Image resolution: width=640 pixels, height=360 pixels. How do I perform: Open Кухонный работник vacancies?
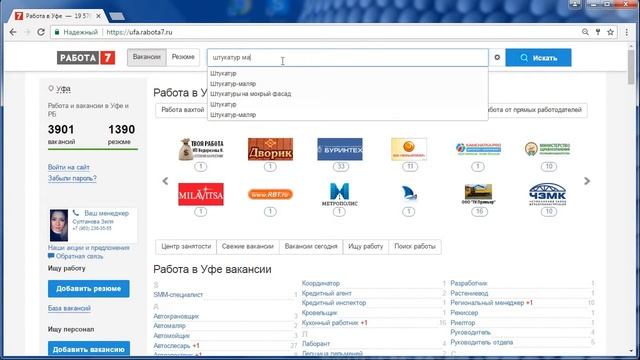[x=330, y=323]
